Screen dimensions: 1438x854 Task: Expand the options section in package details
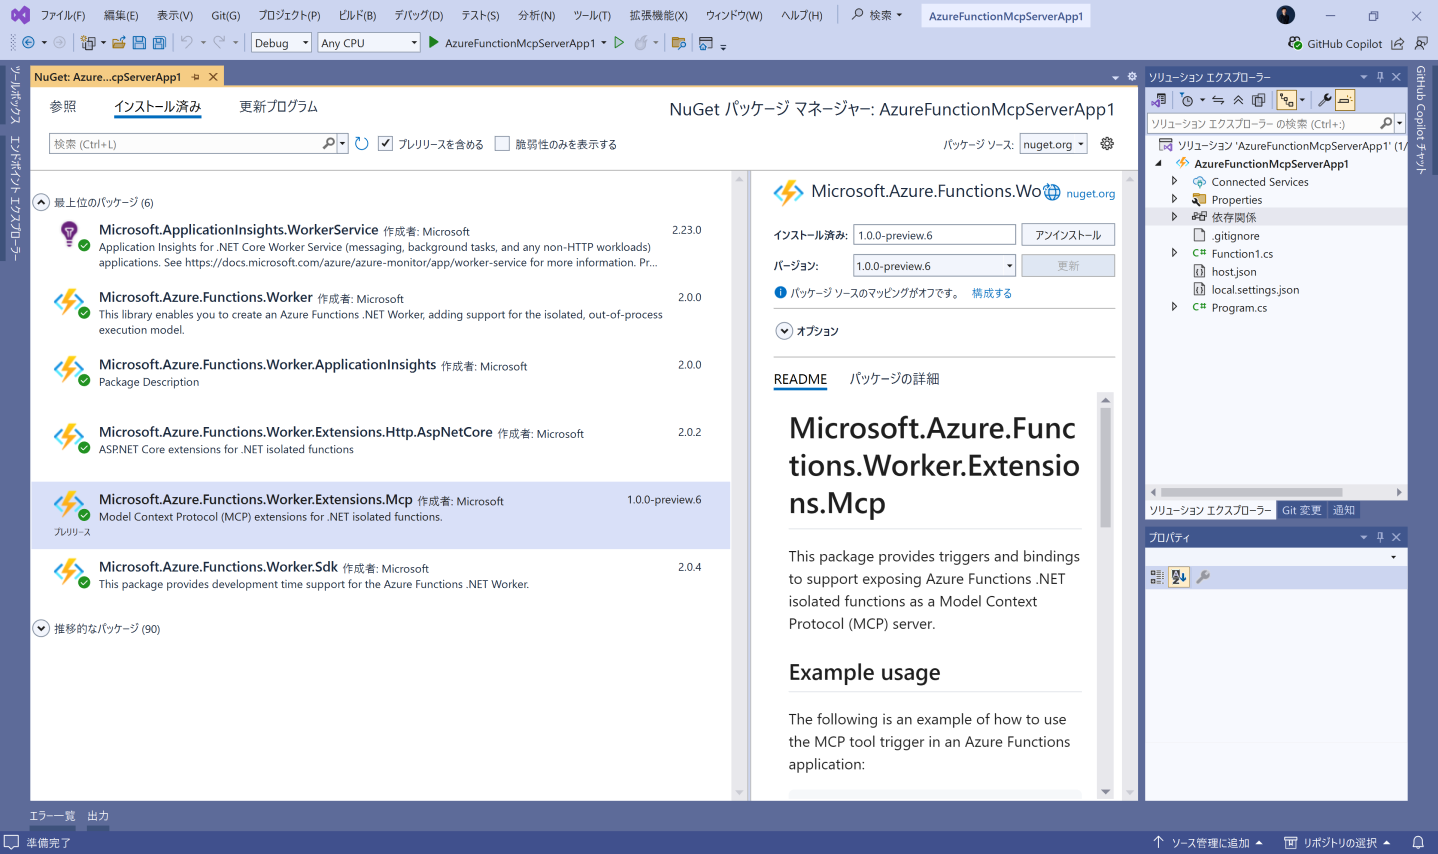784,331
